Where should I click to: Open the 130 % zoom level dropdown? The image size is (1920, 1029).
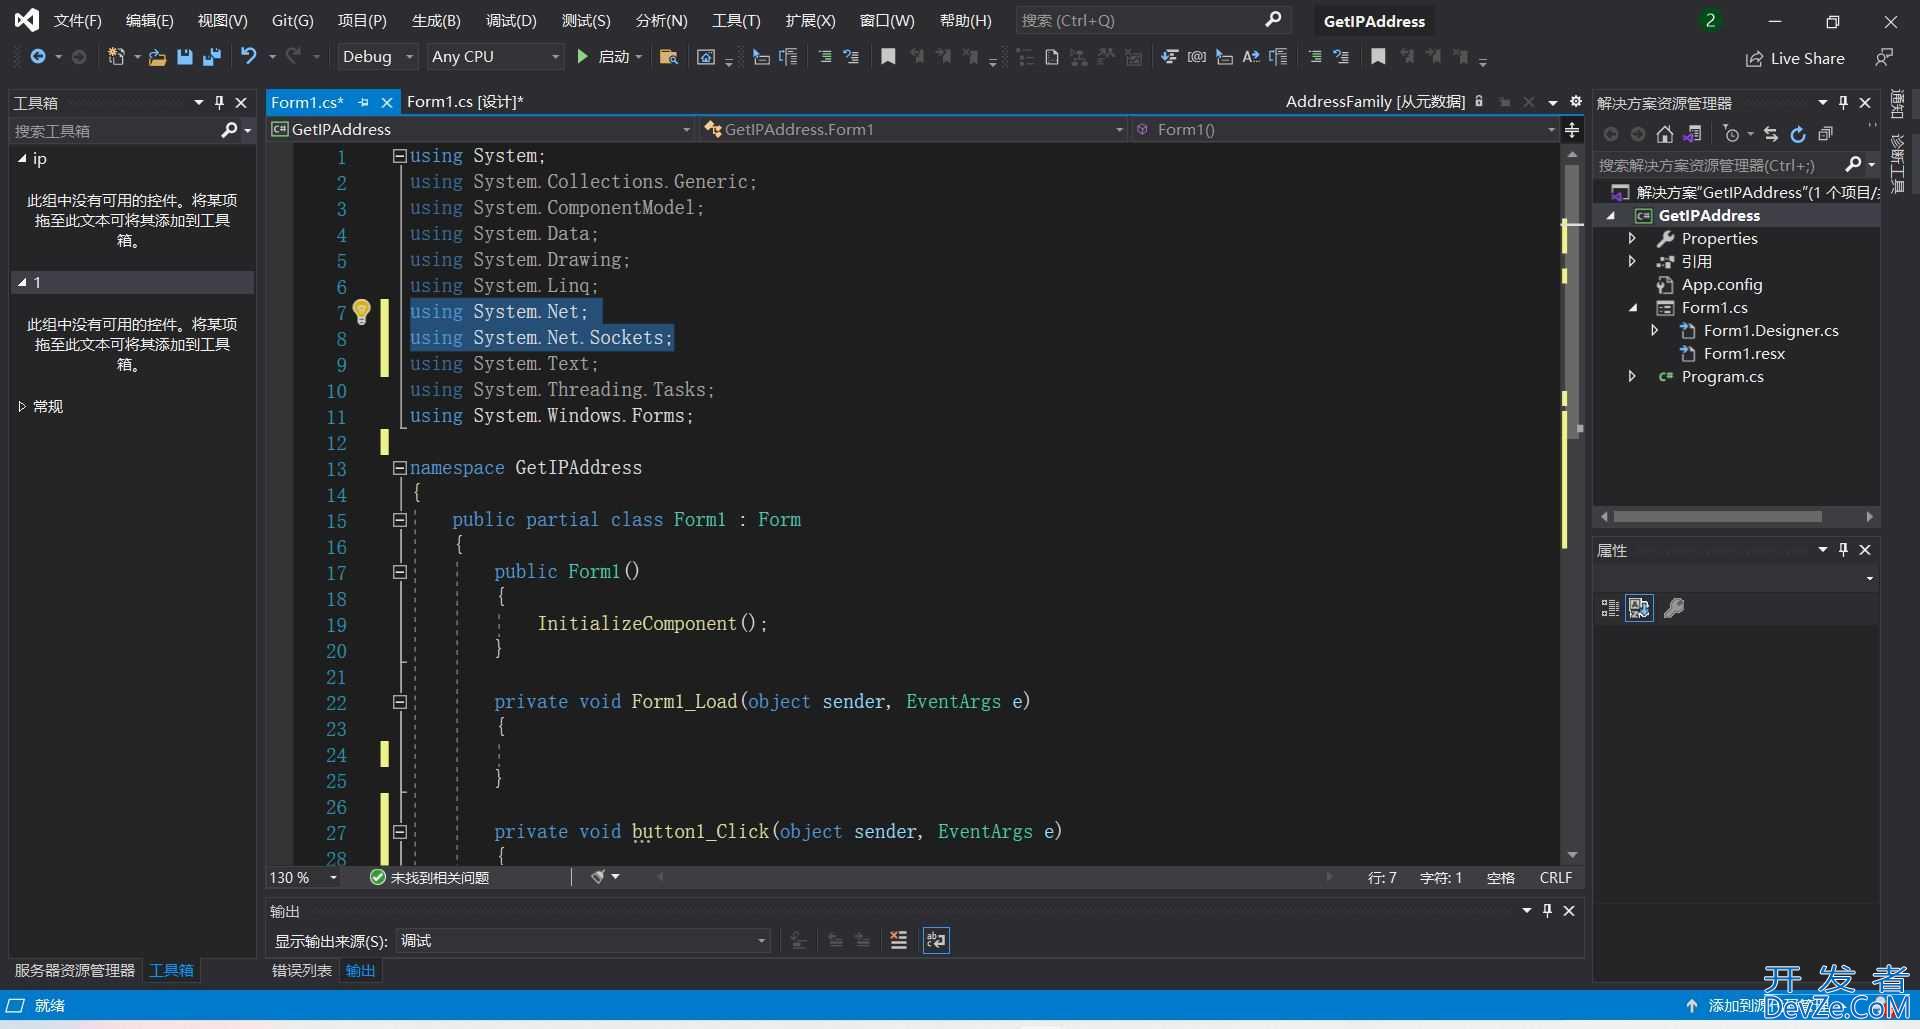pos(303,877)
